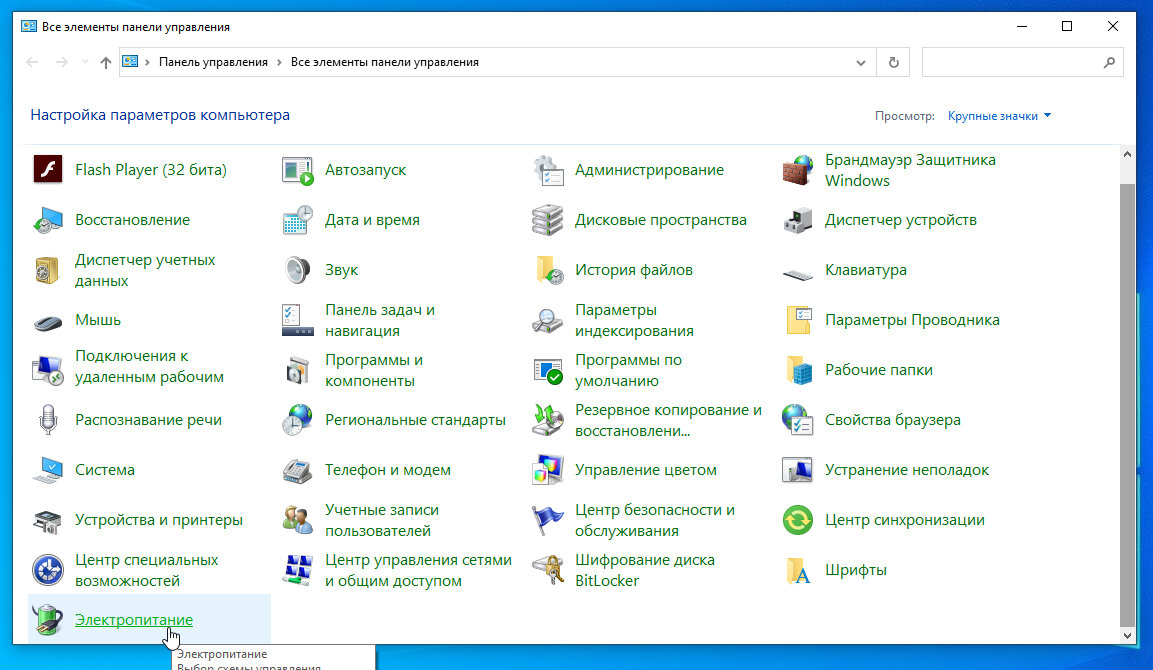The image size is (1153, 670).
Task: Click the Центр синхронизации green icon
Action: 798,520
